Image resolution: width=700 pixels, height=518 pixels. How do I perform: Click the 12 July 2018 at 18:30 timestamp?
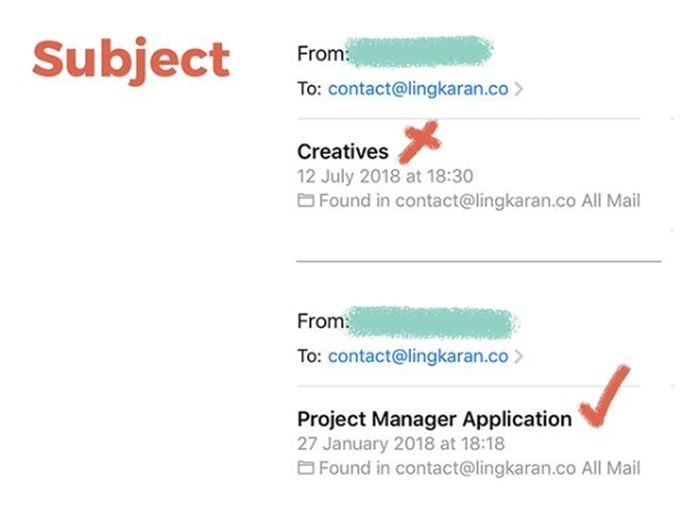pos(385,176)
